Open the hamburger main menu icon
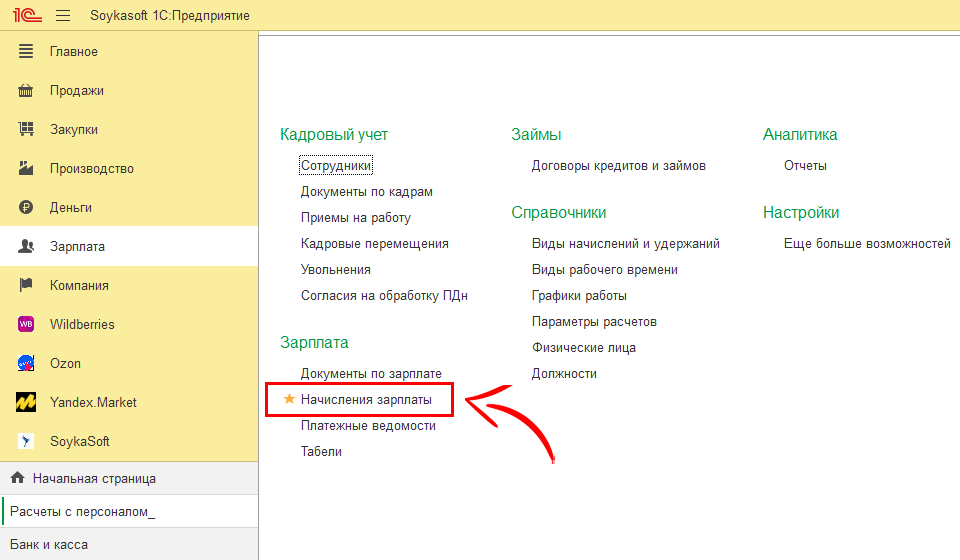This screenshot has height=560, width=960. pos(63,15)
